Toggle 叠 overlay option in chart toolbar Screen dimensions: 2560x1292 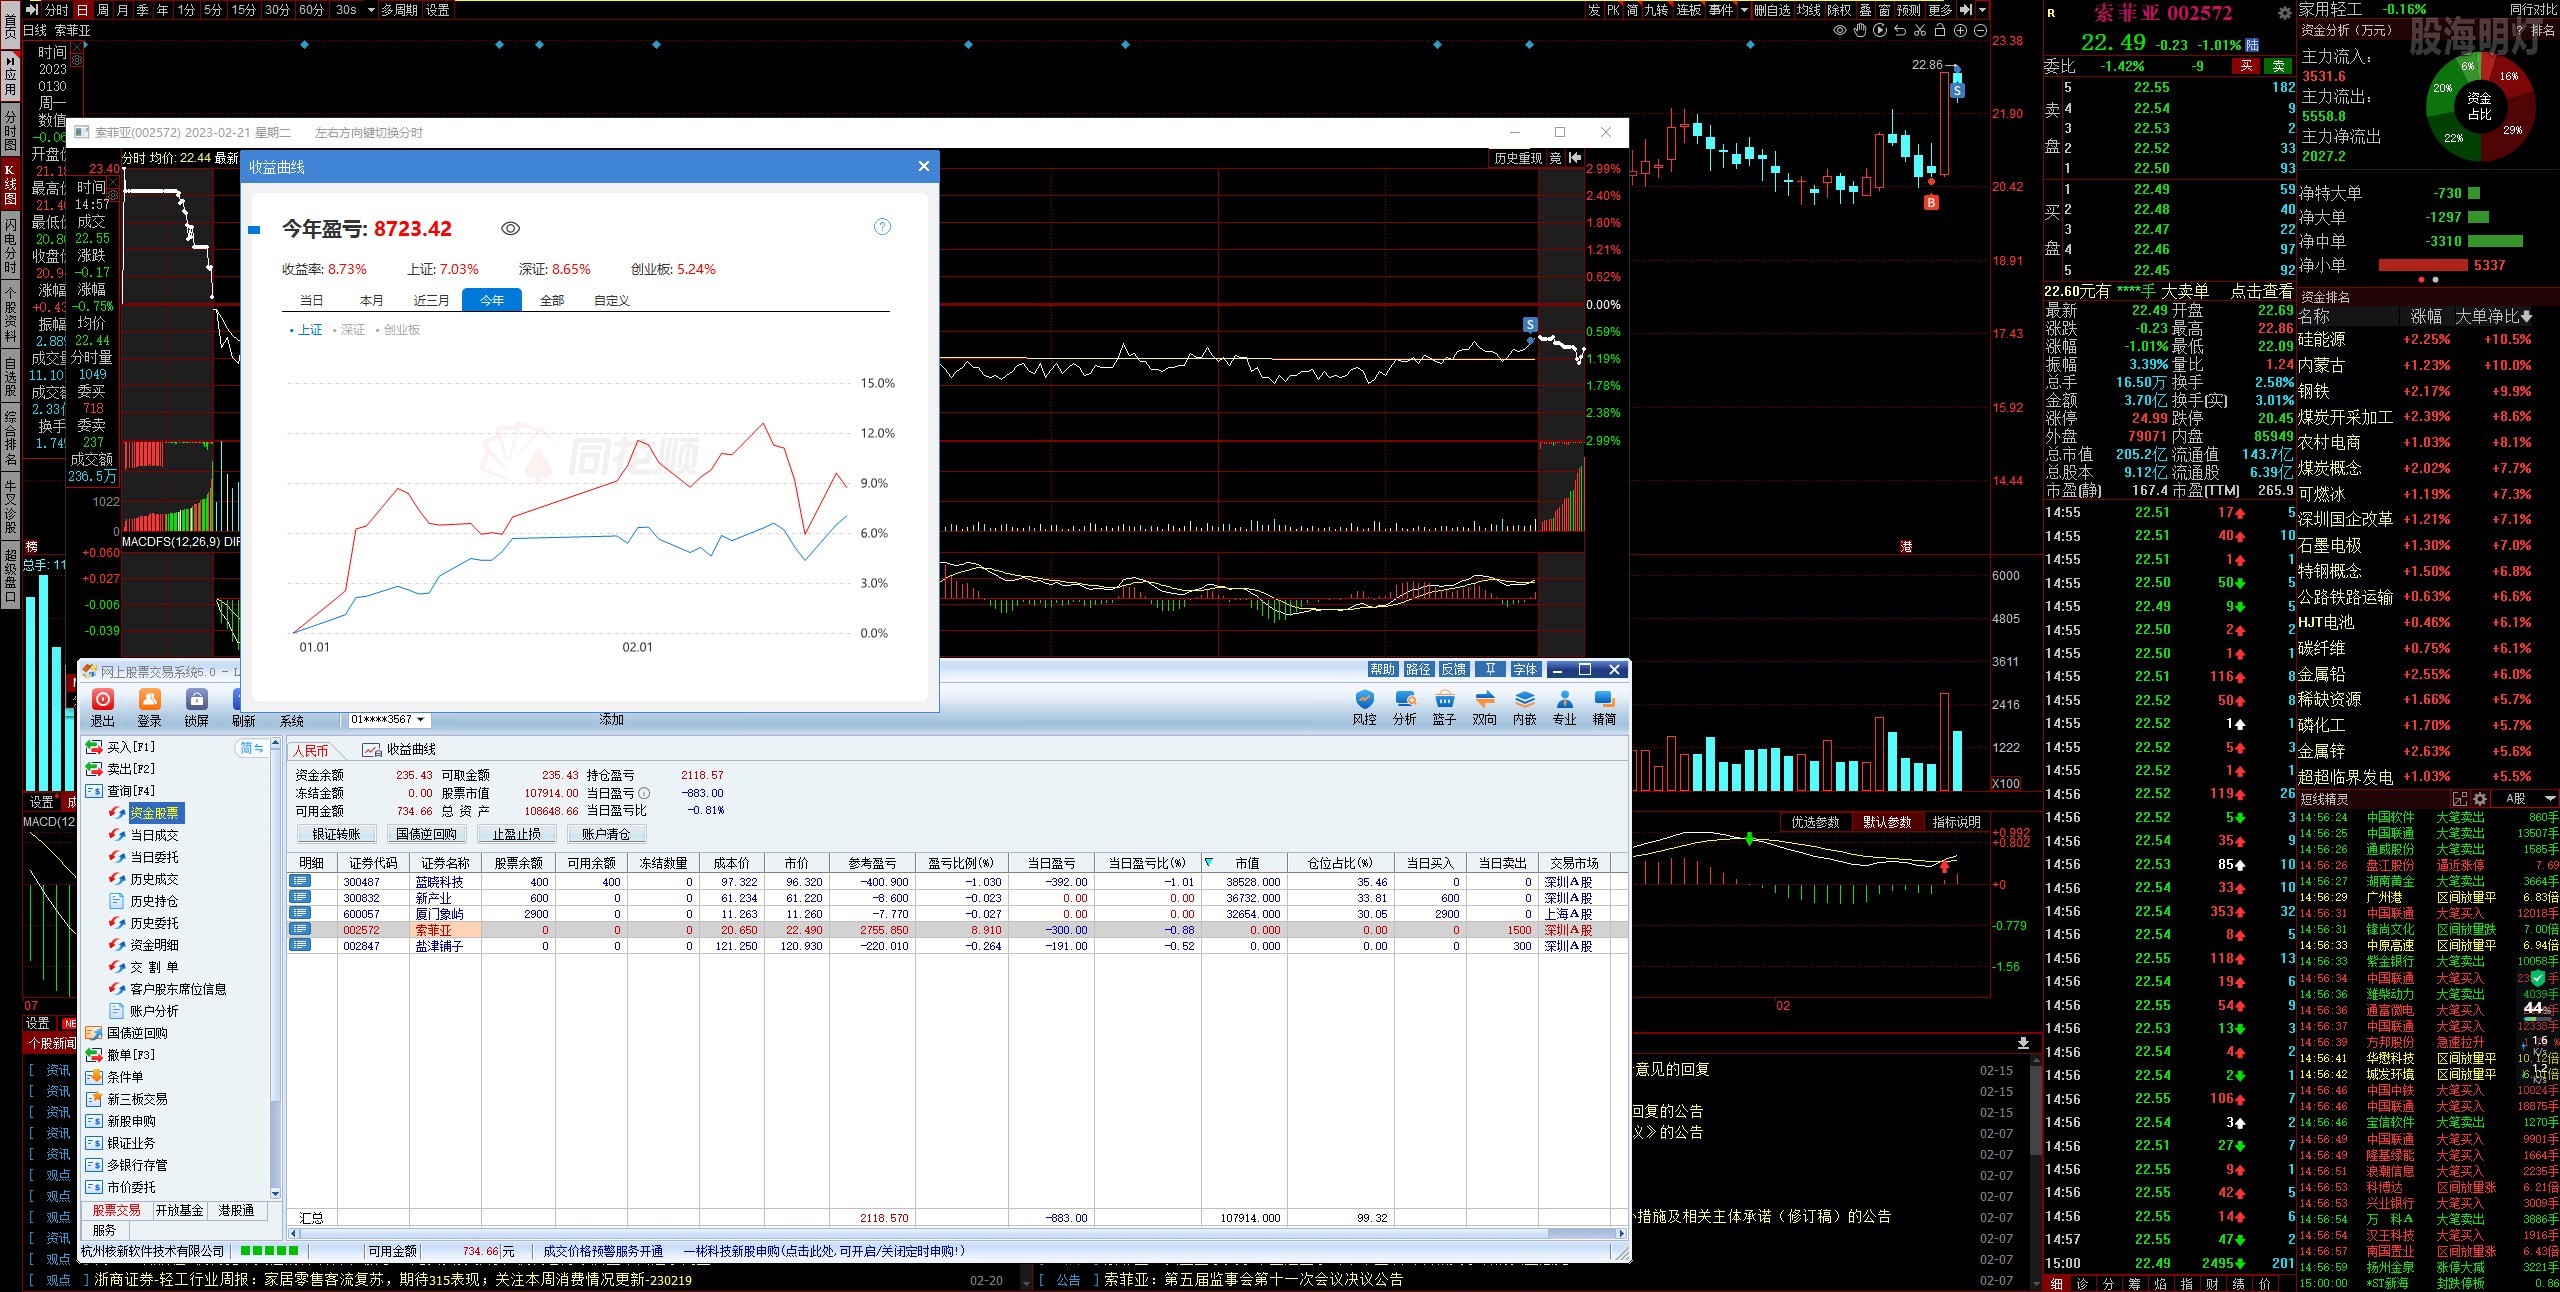pyautogui.click(x=1865, y=10)
